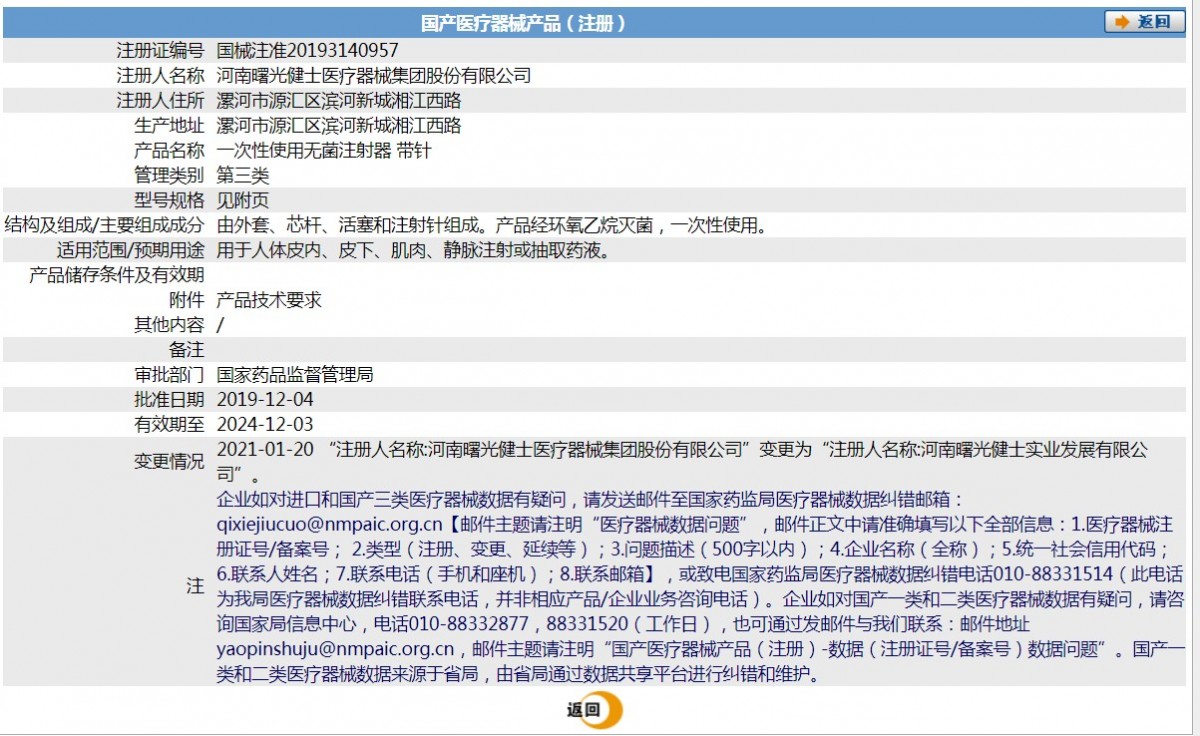Click the 注册人住所 address value
The width and height of the screenshot is (1200, 736).
coord(339,100)
